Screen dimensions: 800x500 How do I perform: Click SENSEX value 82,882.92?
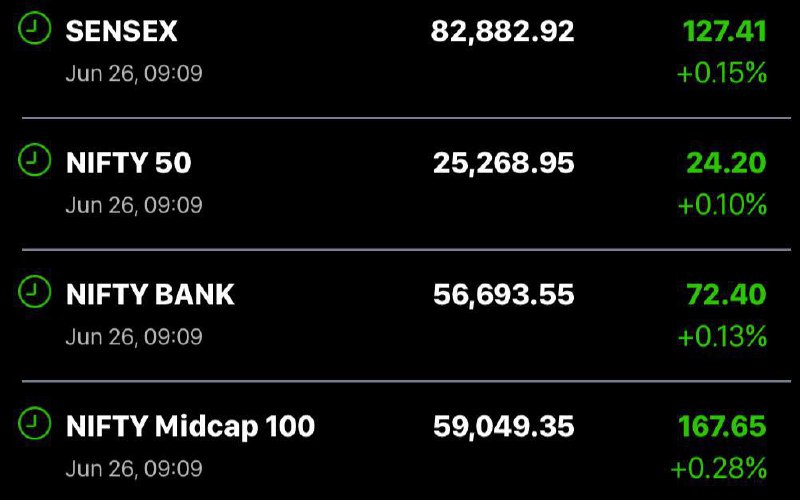pyautogui.click(x=503, y=32)
